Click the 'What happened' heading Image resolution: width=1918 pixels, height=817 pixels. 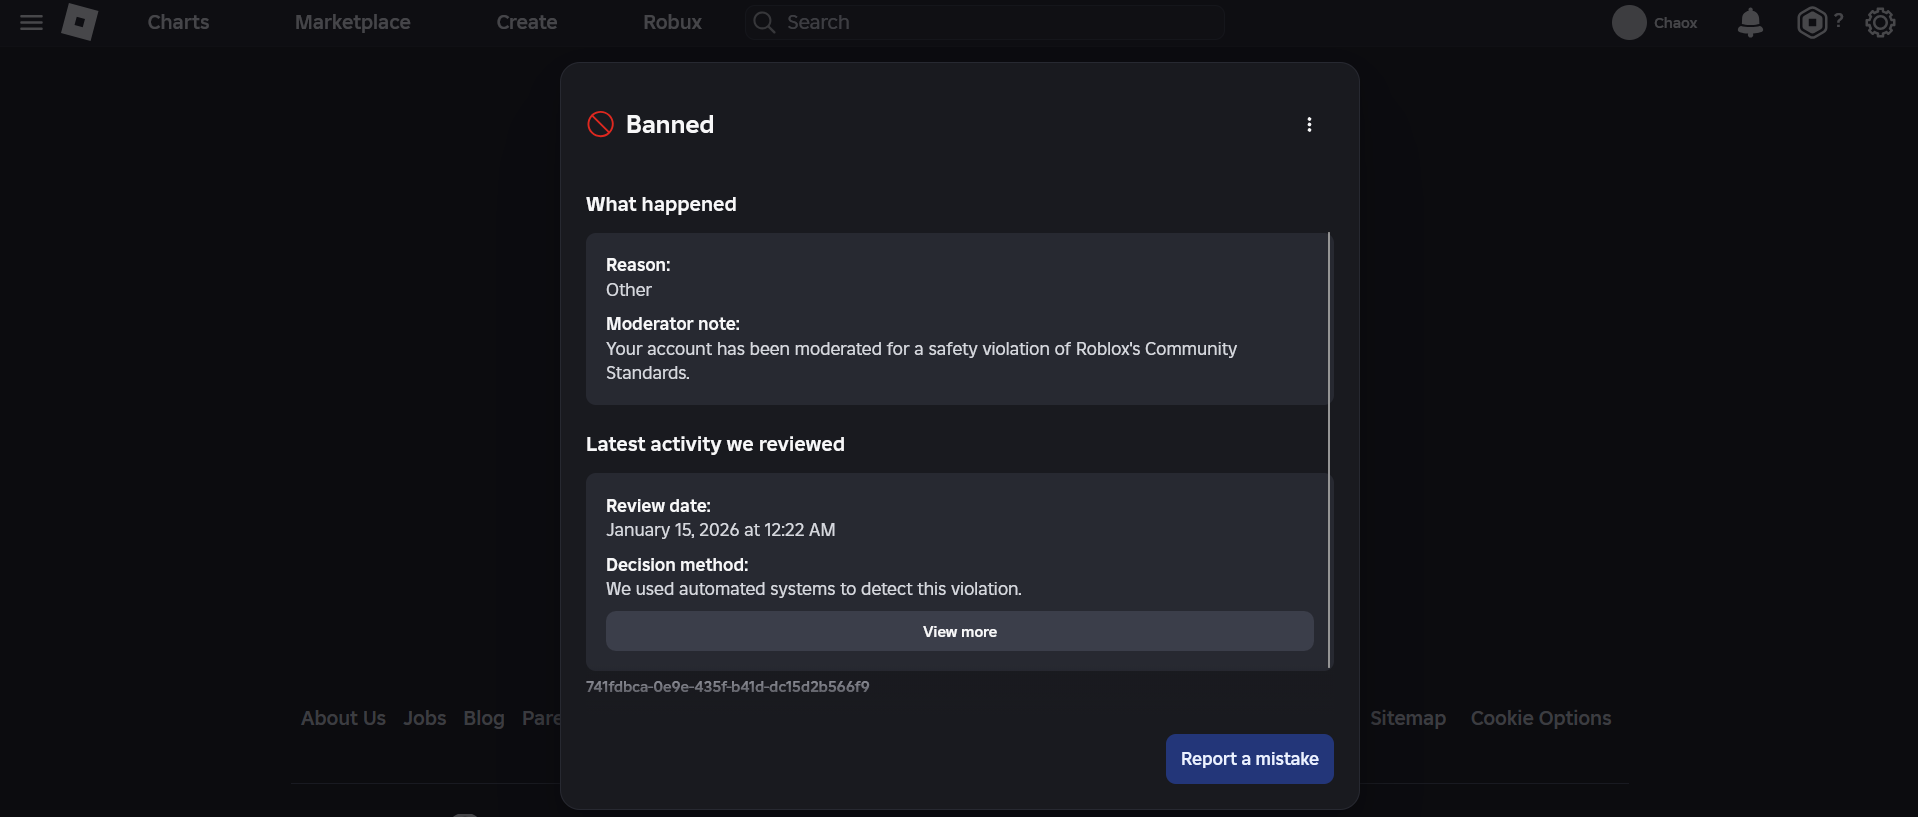click(661, 204)
